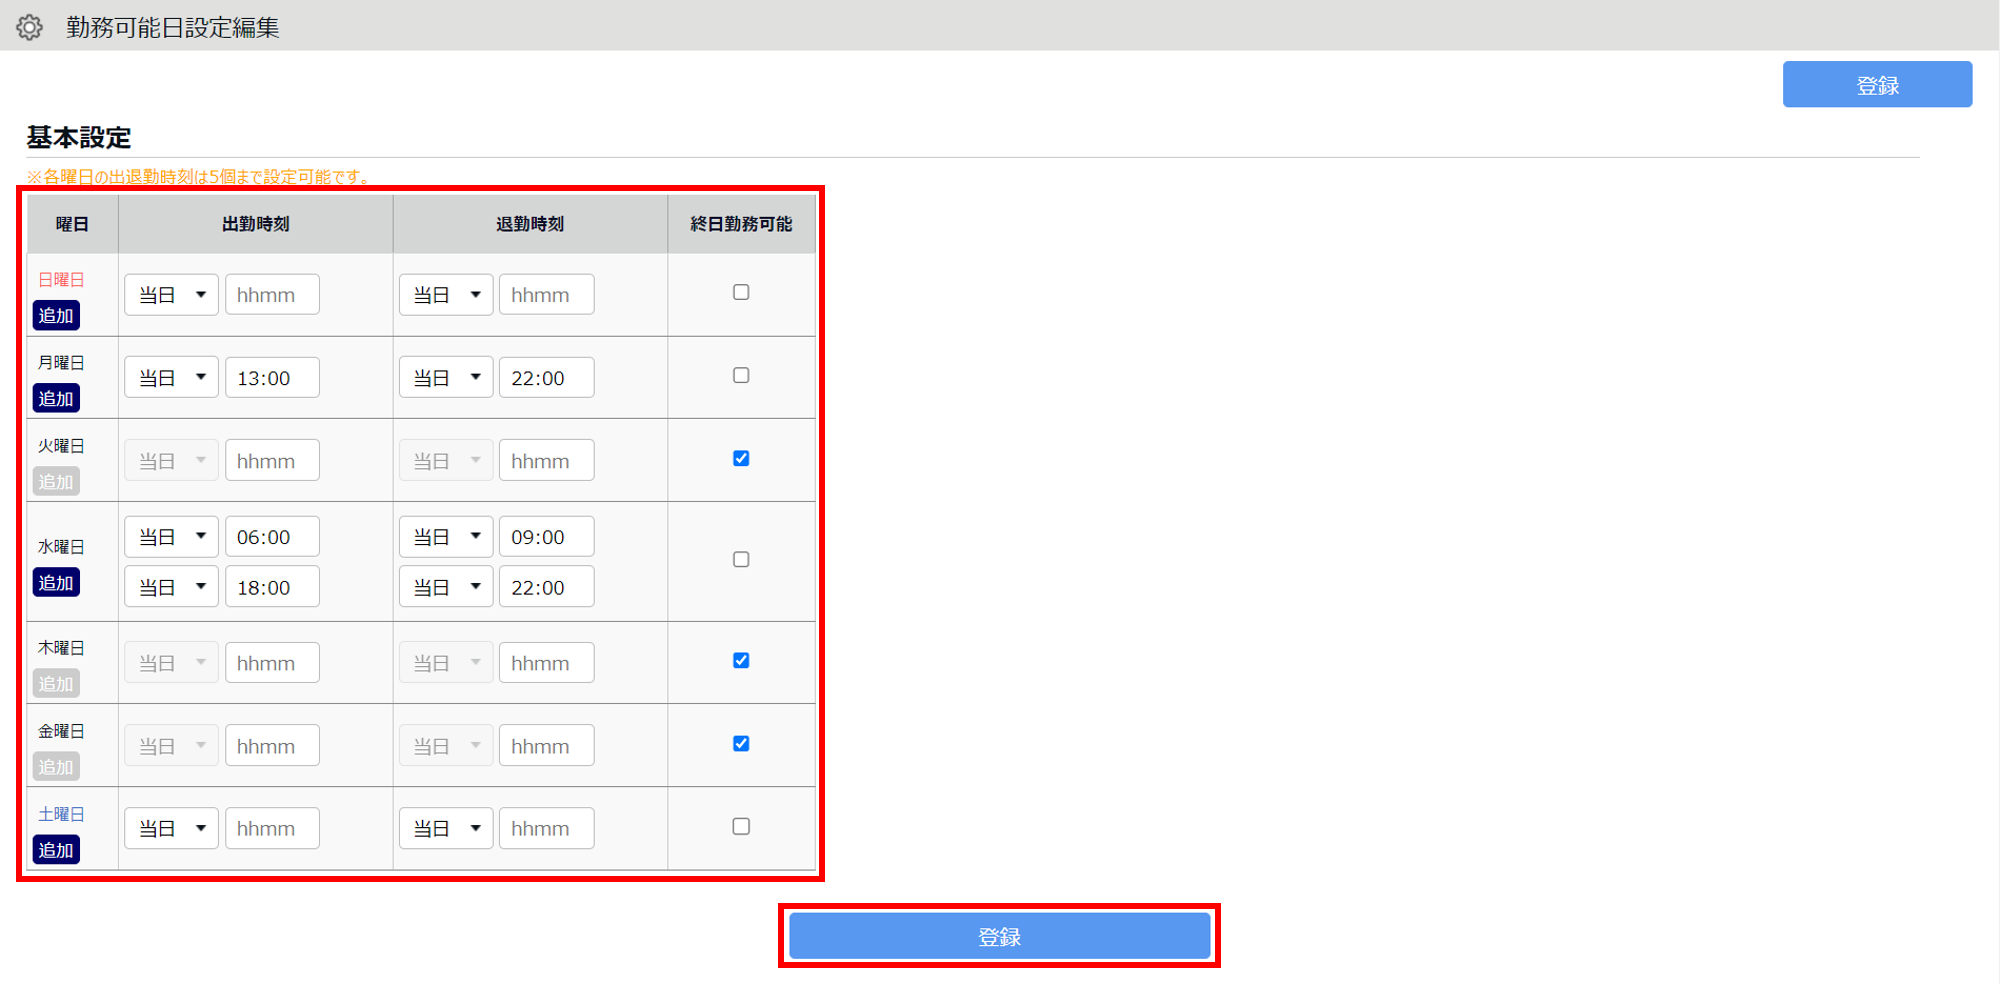Check 終日勤務可能 for 土曜日

(741, 826)
